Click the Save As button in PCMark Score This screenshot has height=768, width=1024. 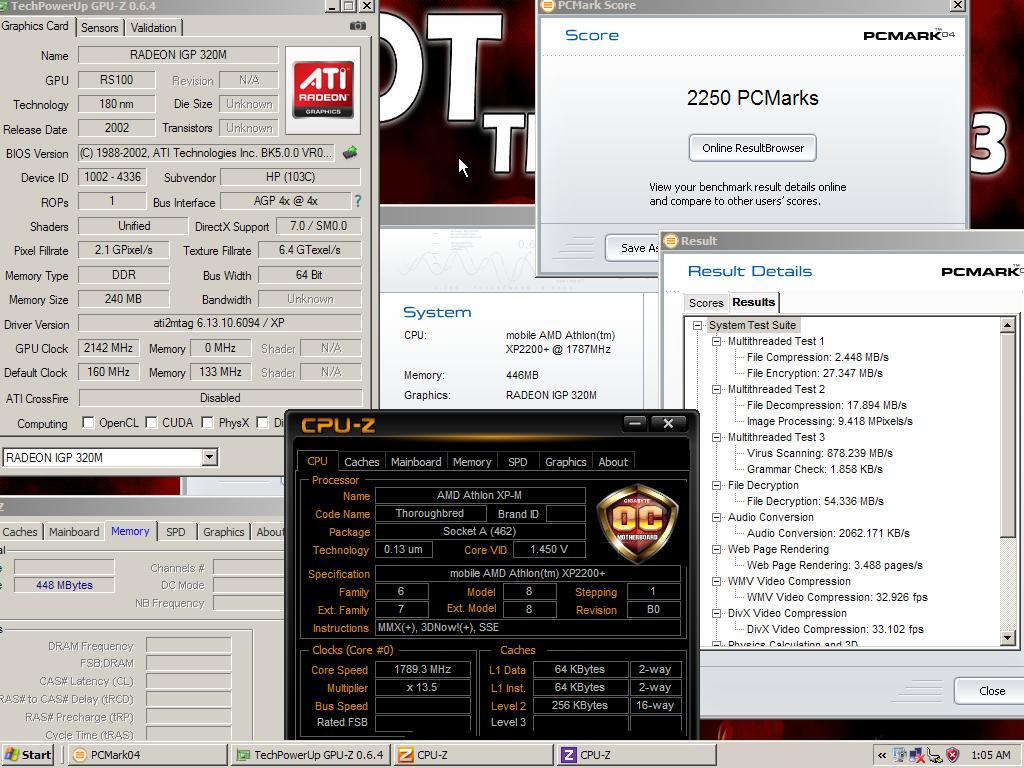[x=632, y=248]
